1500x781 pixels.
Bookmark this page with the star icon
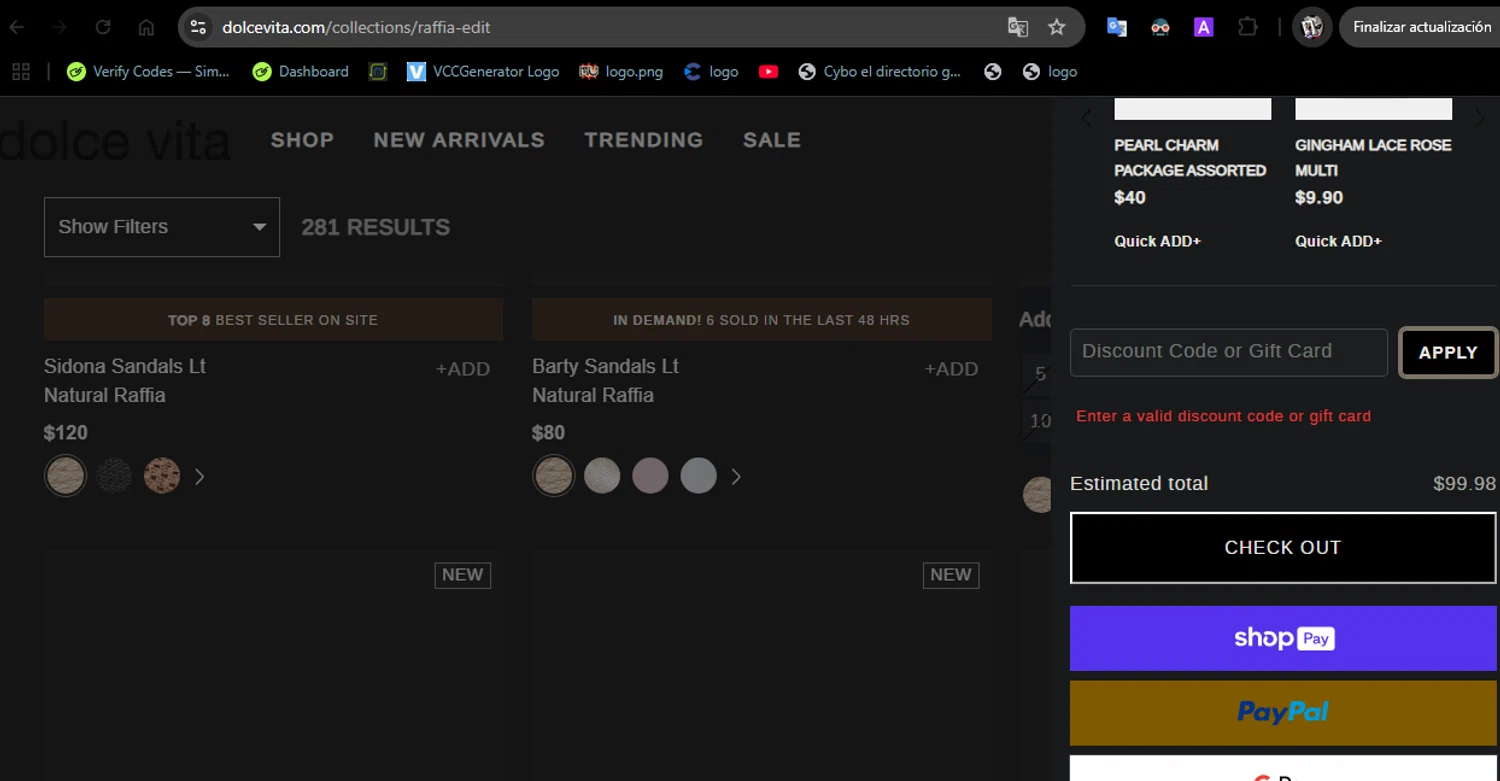[1057, 27]
